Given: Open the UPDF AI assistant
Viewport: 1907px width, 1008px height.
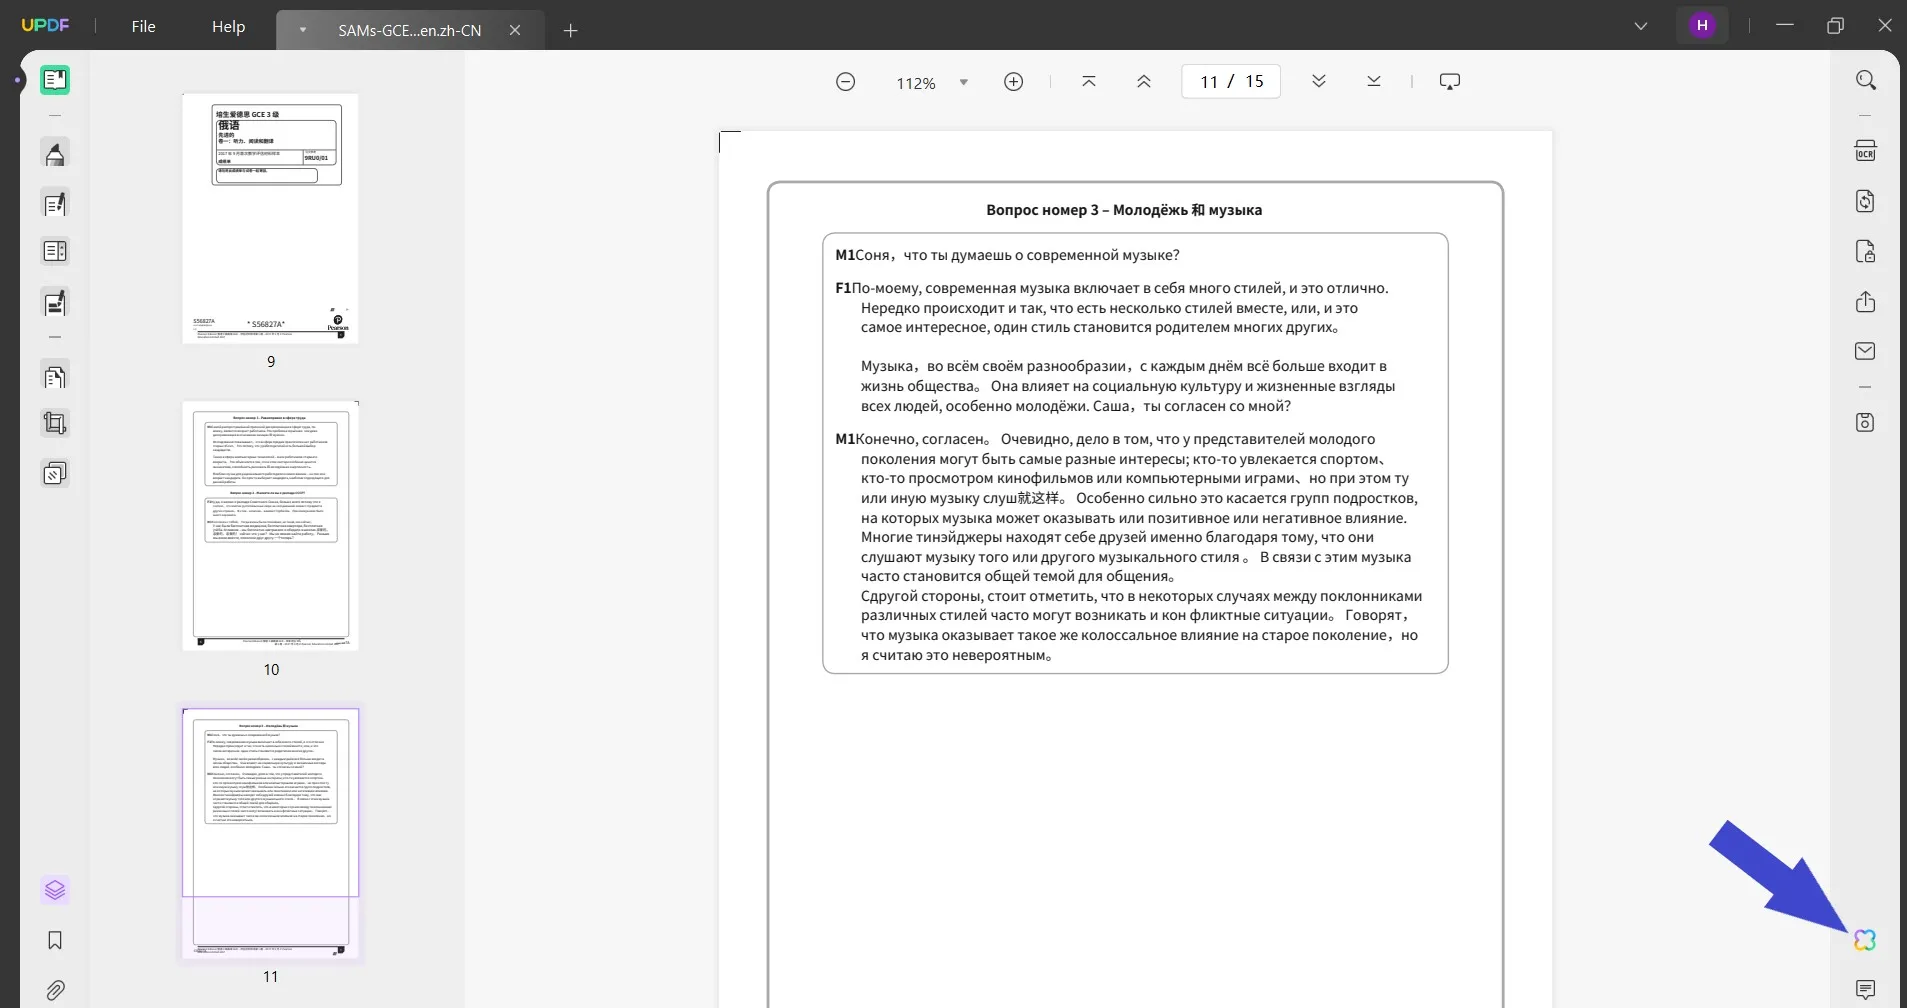Looking at the screenshot, I should pos(1865,940).
